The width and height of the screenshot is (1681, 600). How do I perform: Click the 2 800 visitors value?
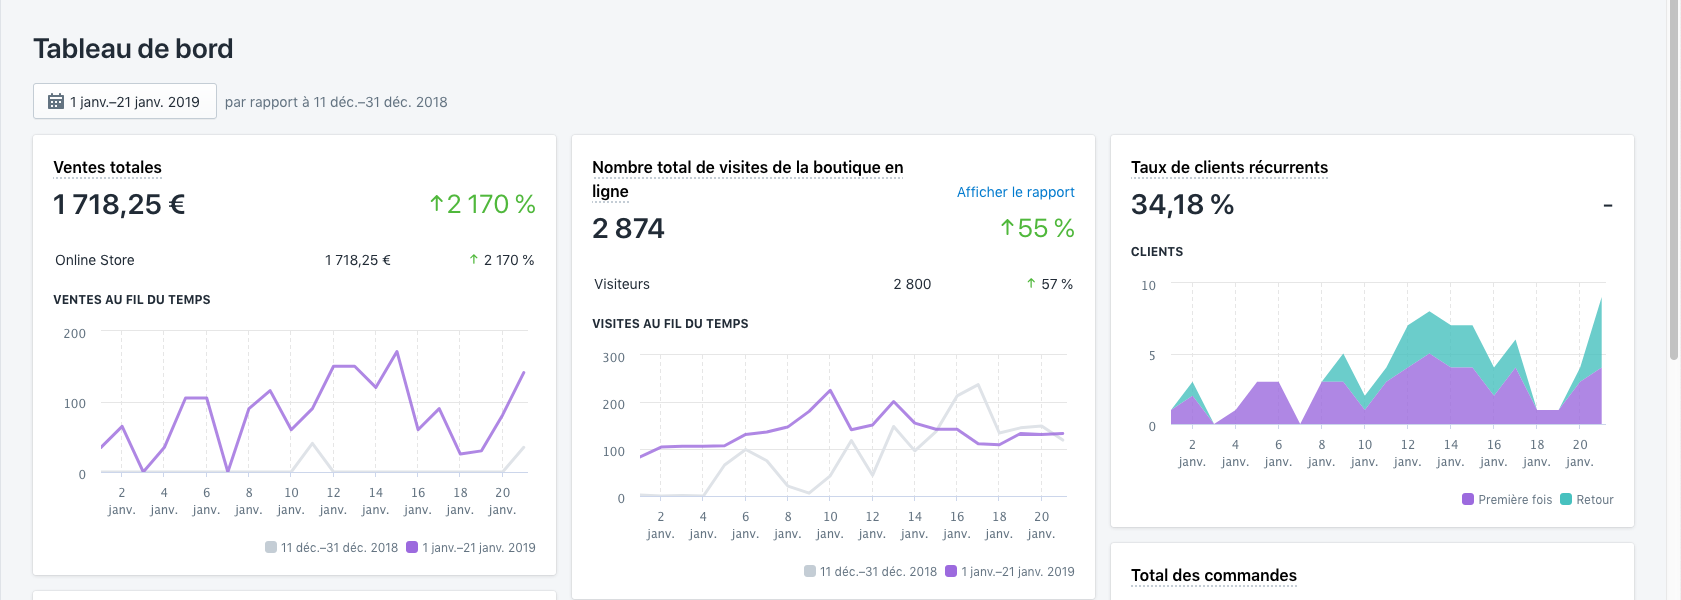pos(912,284)
